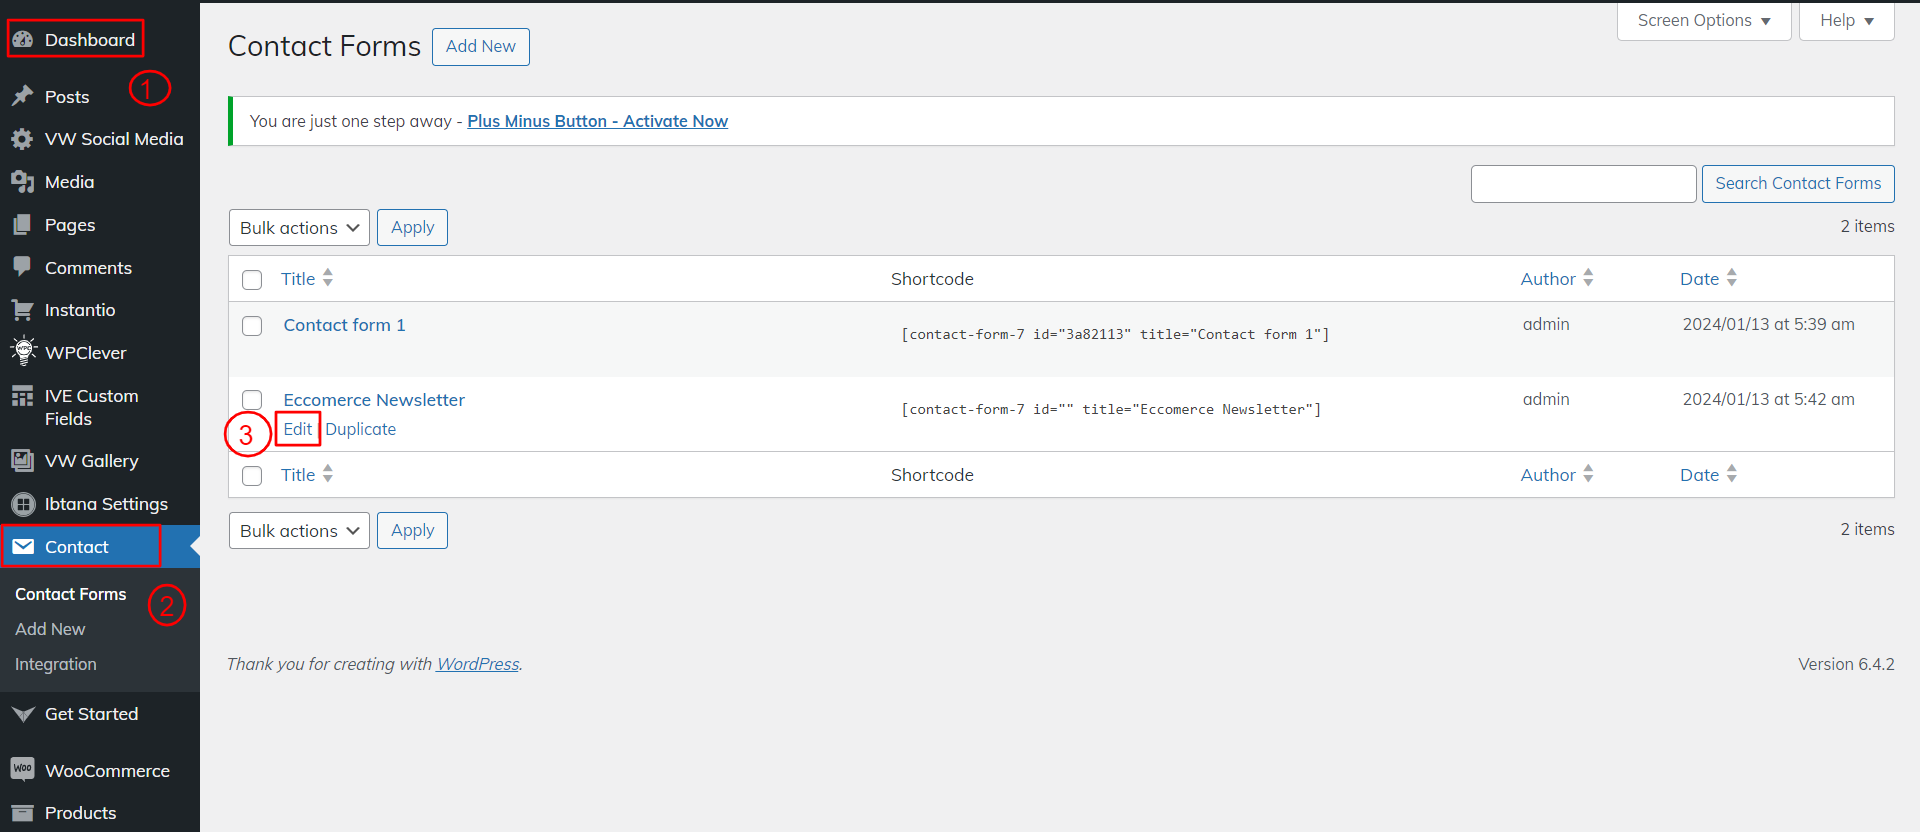Click the WPClever lightbulb icon
This screenshot has width=1920, height=832.
pyautogui.click(x=23, y=352)
